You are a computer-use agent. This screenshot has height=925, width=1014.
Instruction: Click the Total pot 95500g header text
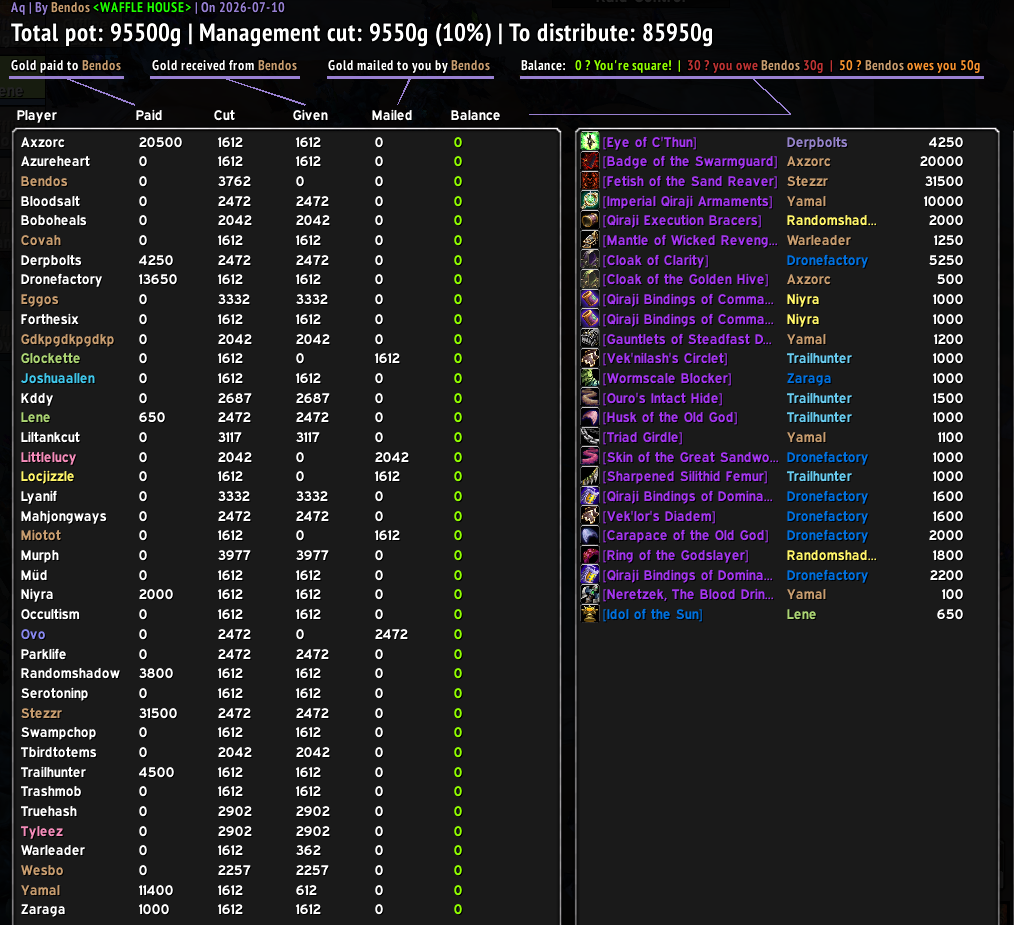[96, 33]
